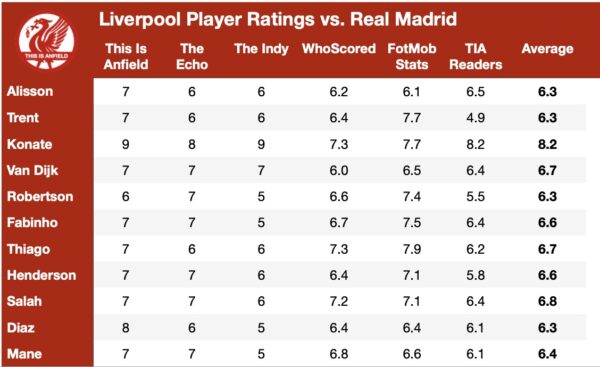Click the 'TIA Readers' column header

[476, 56]
